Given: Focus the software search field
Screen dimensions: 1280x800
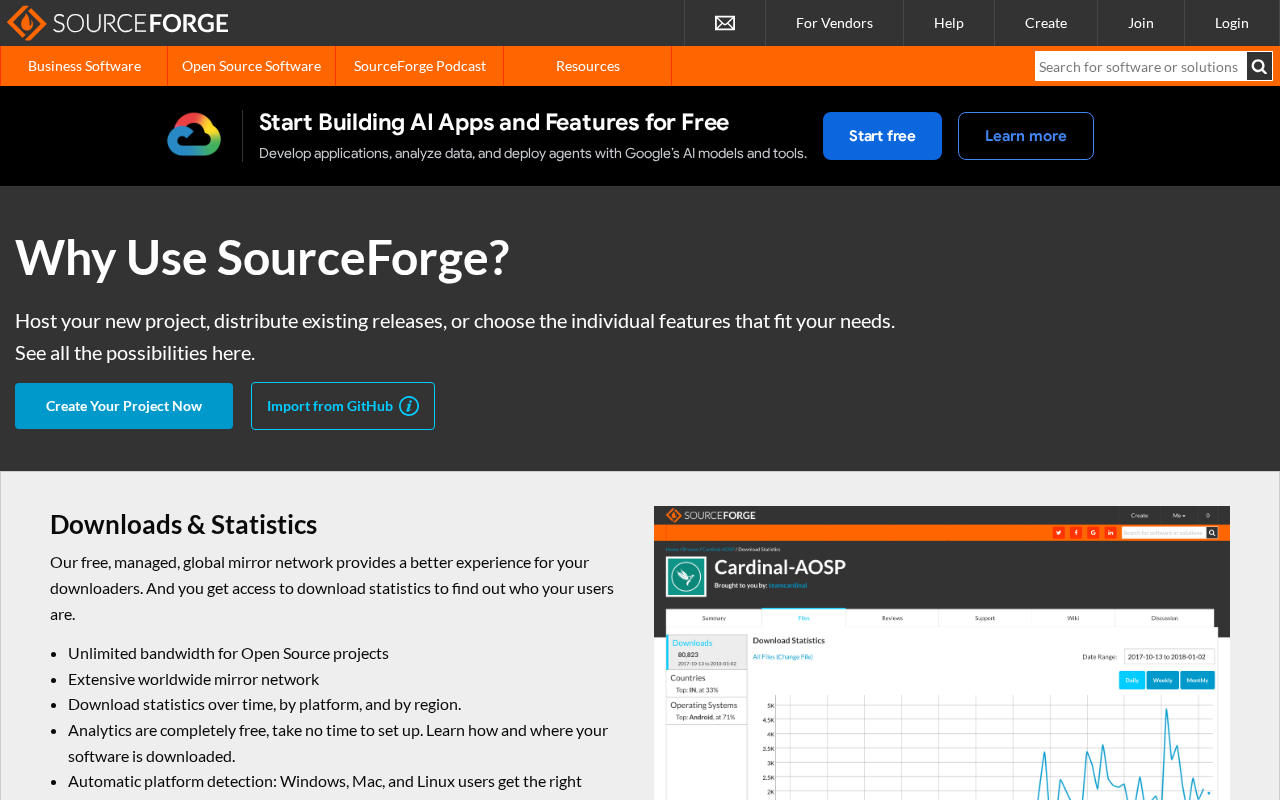Looking at the screenshot, I should tap(1141, 66).
